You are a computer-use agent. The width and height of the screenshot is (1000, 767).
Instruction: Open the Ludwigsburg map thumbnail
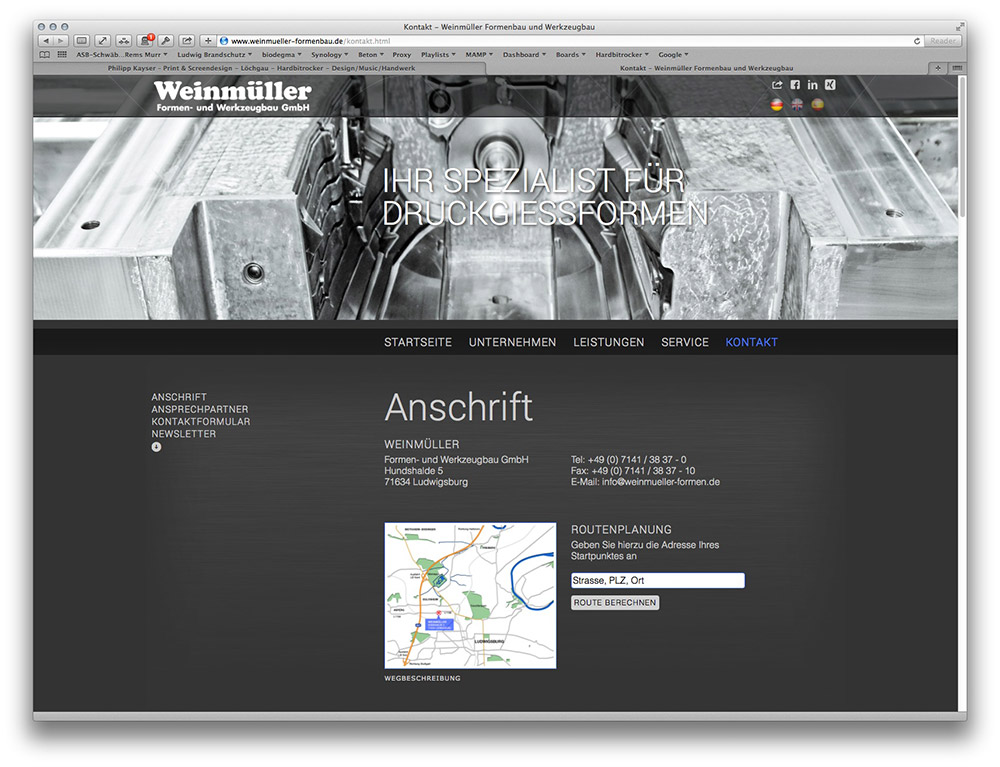[x=470, y=595]
